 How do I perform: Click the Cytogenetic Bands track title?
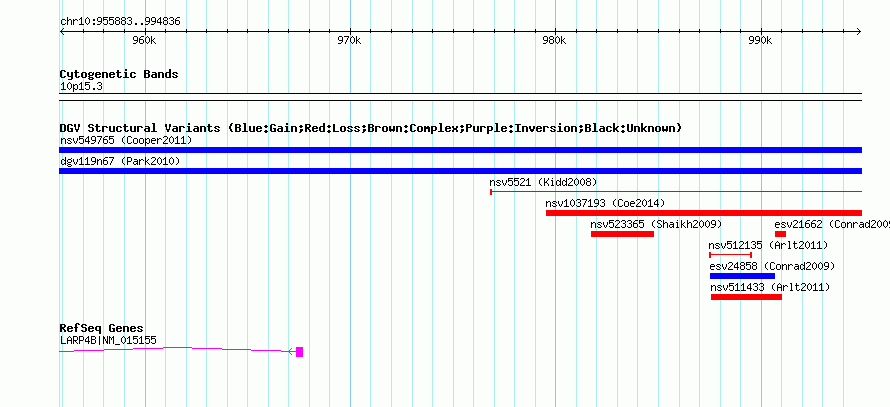click(x=119, y=74)
